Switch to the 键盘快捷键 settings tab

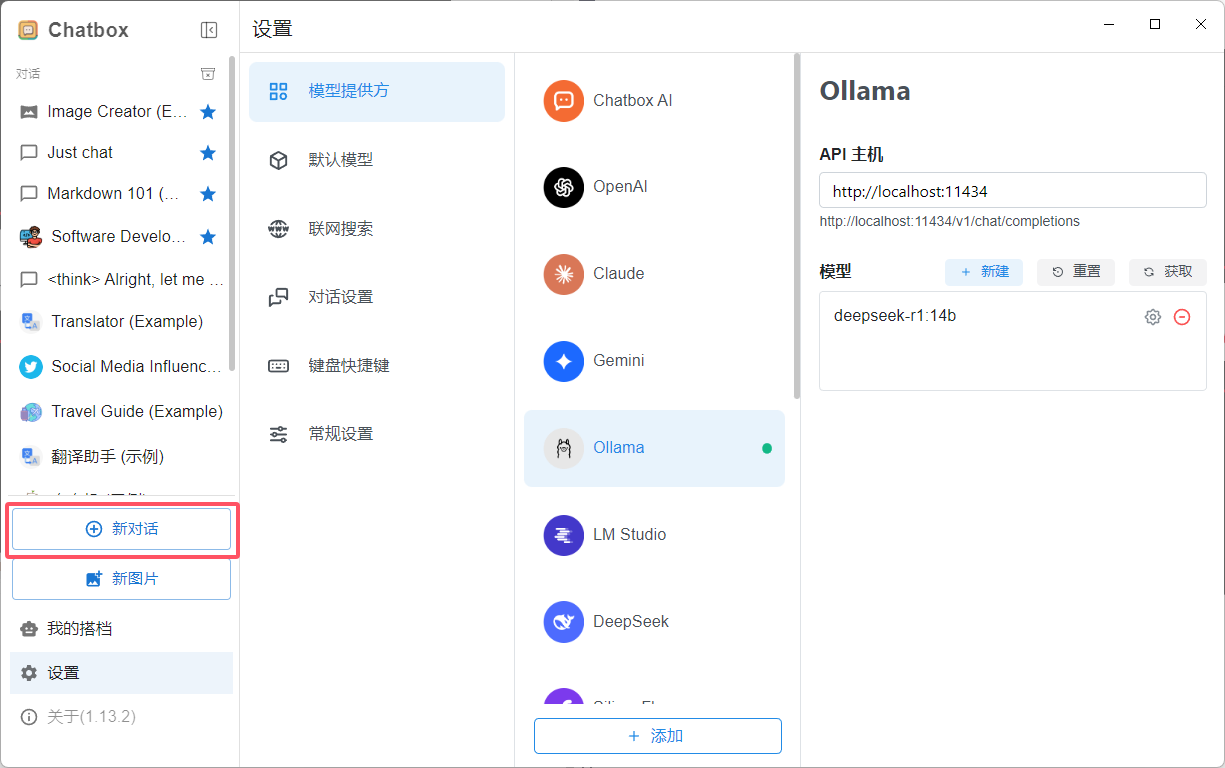[377, 366]
